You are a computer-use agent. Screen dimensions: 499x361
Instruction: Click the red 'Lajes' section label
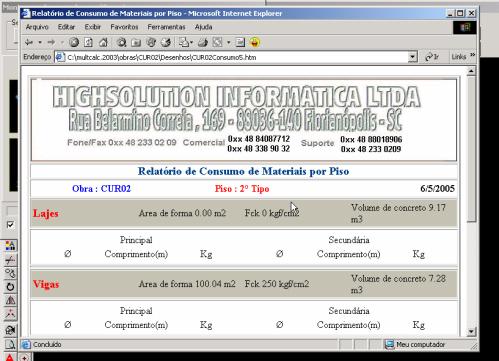point(46,213)
